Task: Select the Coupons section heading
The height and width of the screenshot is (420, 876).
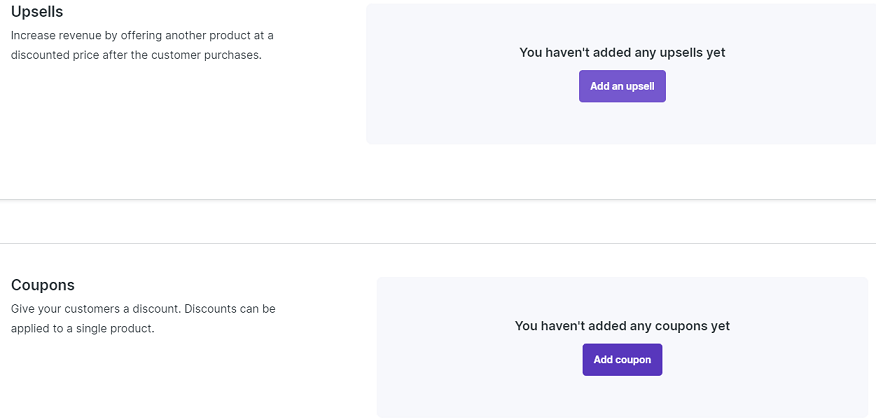Action: 43,285
